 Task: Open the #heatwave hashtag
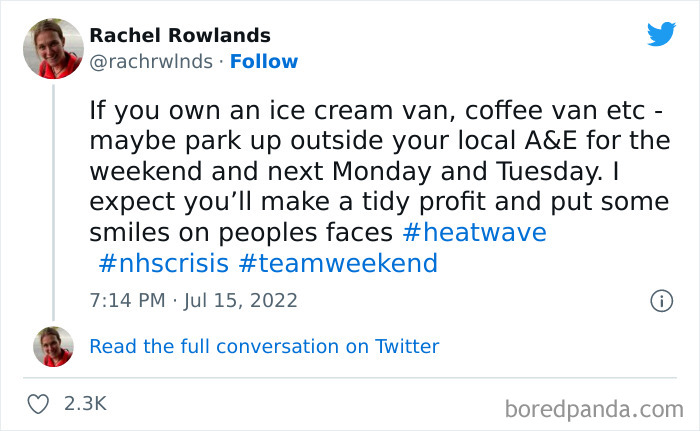[473, 233]
